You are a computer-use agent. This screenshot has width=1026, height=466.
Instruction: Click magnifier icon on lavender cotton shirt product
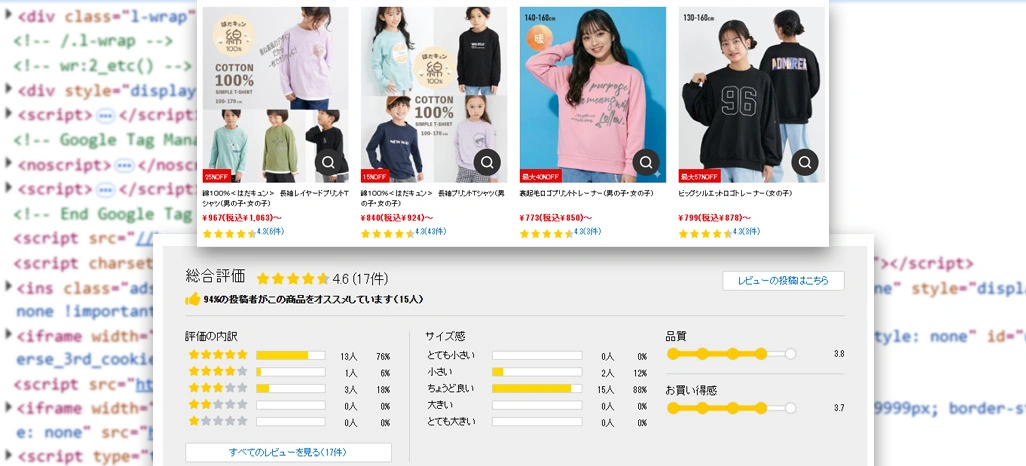pos(328,162)
